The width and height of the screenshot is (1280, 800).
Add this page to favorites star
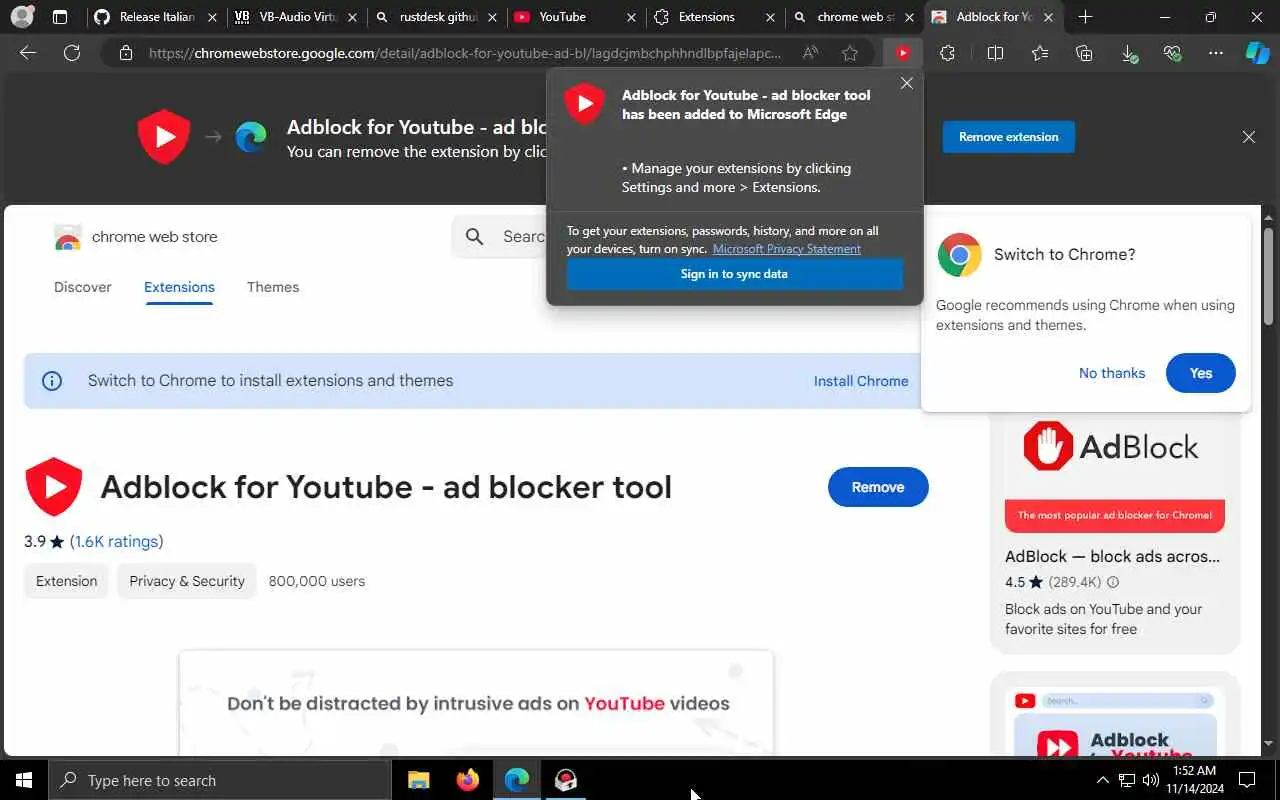(x=850, y=53)
